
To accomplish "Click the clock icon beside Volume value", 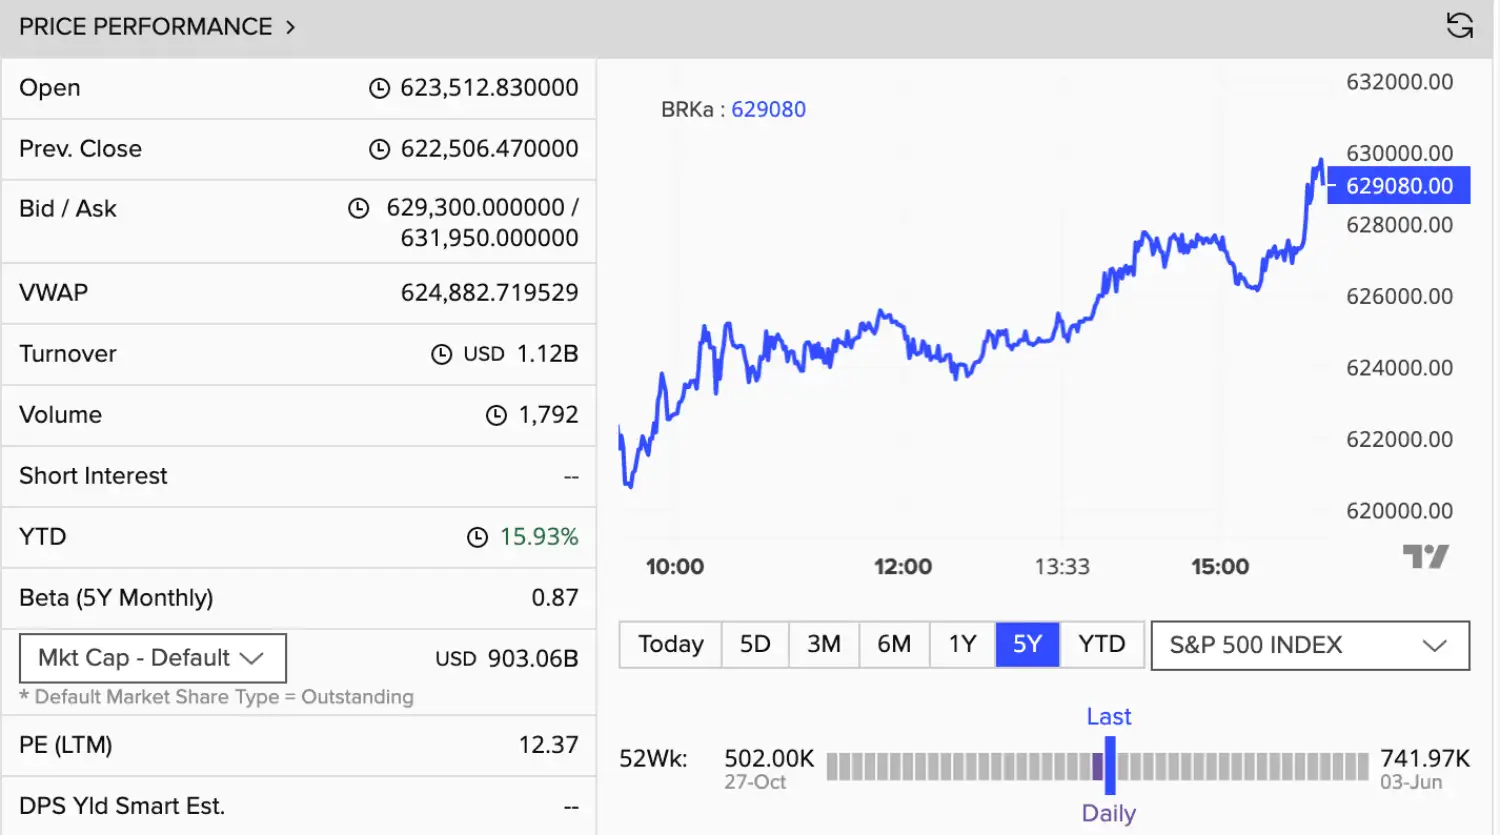I will click(x=496, y=415).
